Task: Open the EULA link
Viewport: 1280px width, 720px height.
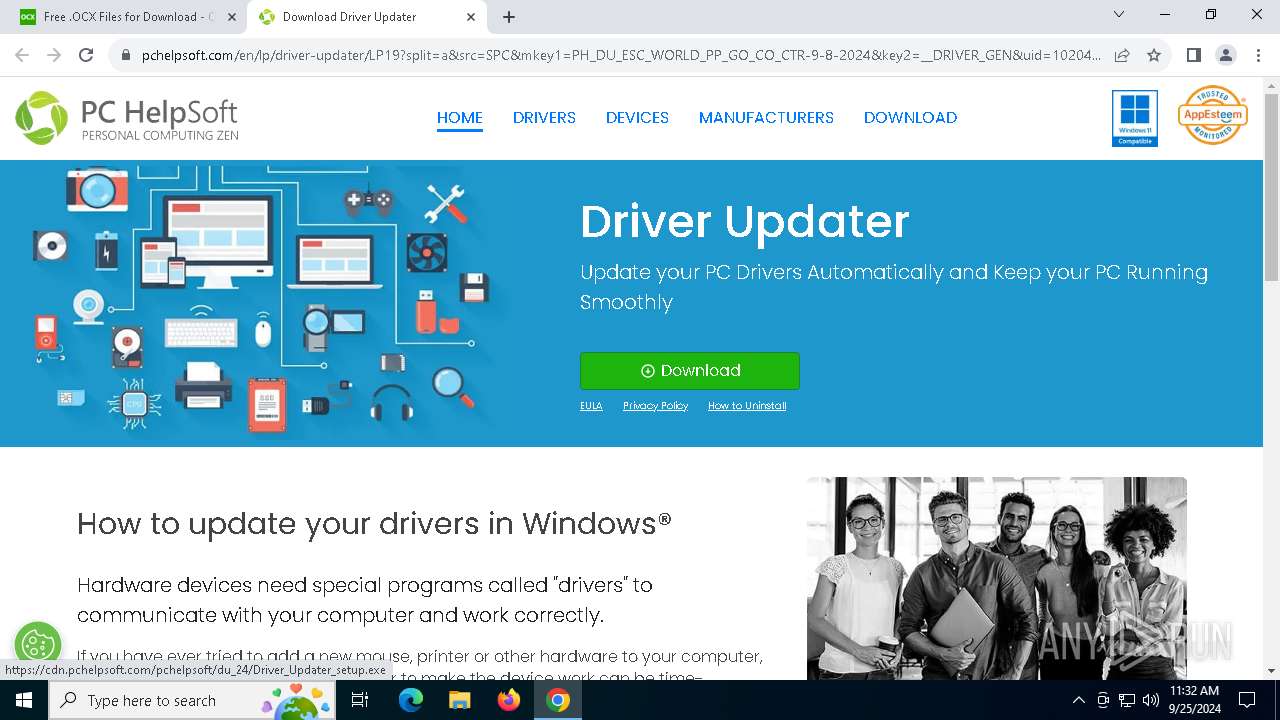Action: [x=591, y=406]
